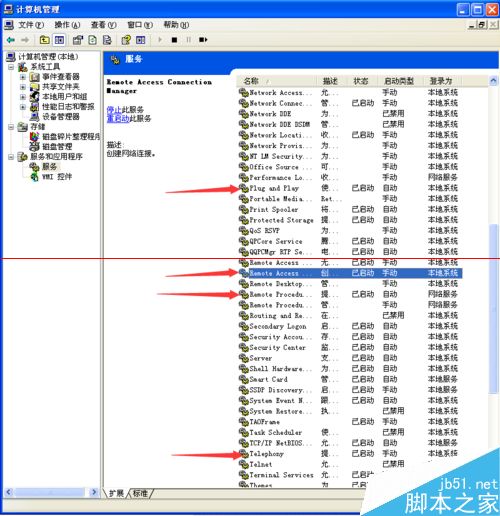This screenshot has width=500, height=516.
Task: Click the tree pane scroll left arrow
Action: tap(9, 492)
